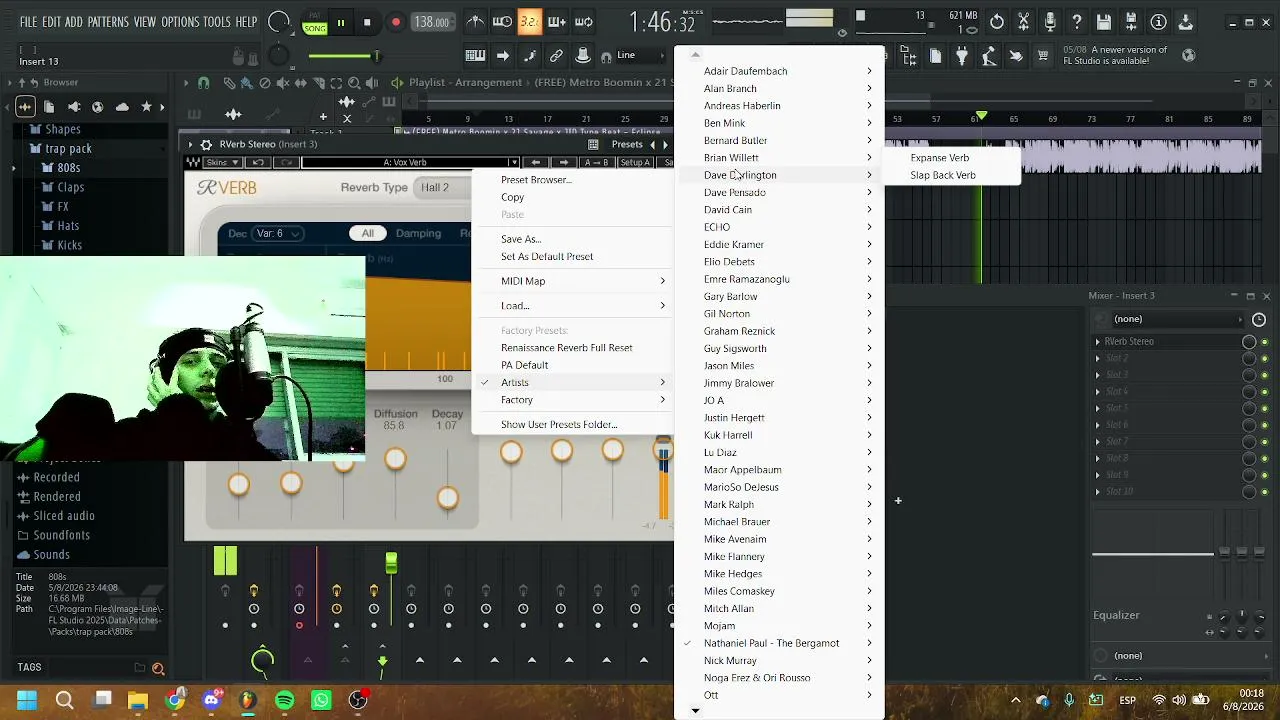The height and width of the screenshot is (720, 1280).
Task: Click the Presets label in plugin header
Action: pos(627,145)
